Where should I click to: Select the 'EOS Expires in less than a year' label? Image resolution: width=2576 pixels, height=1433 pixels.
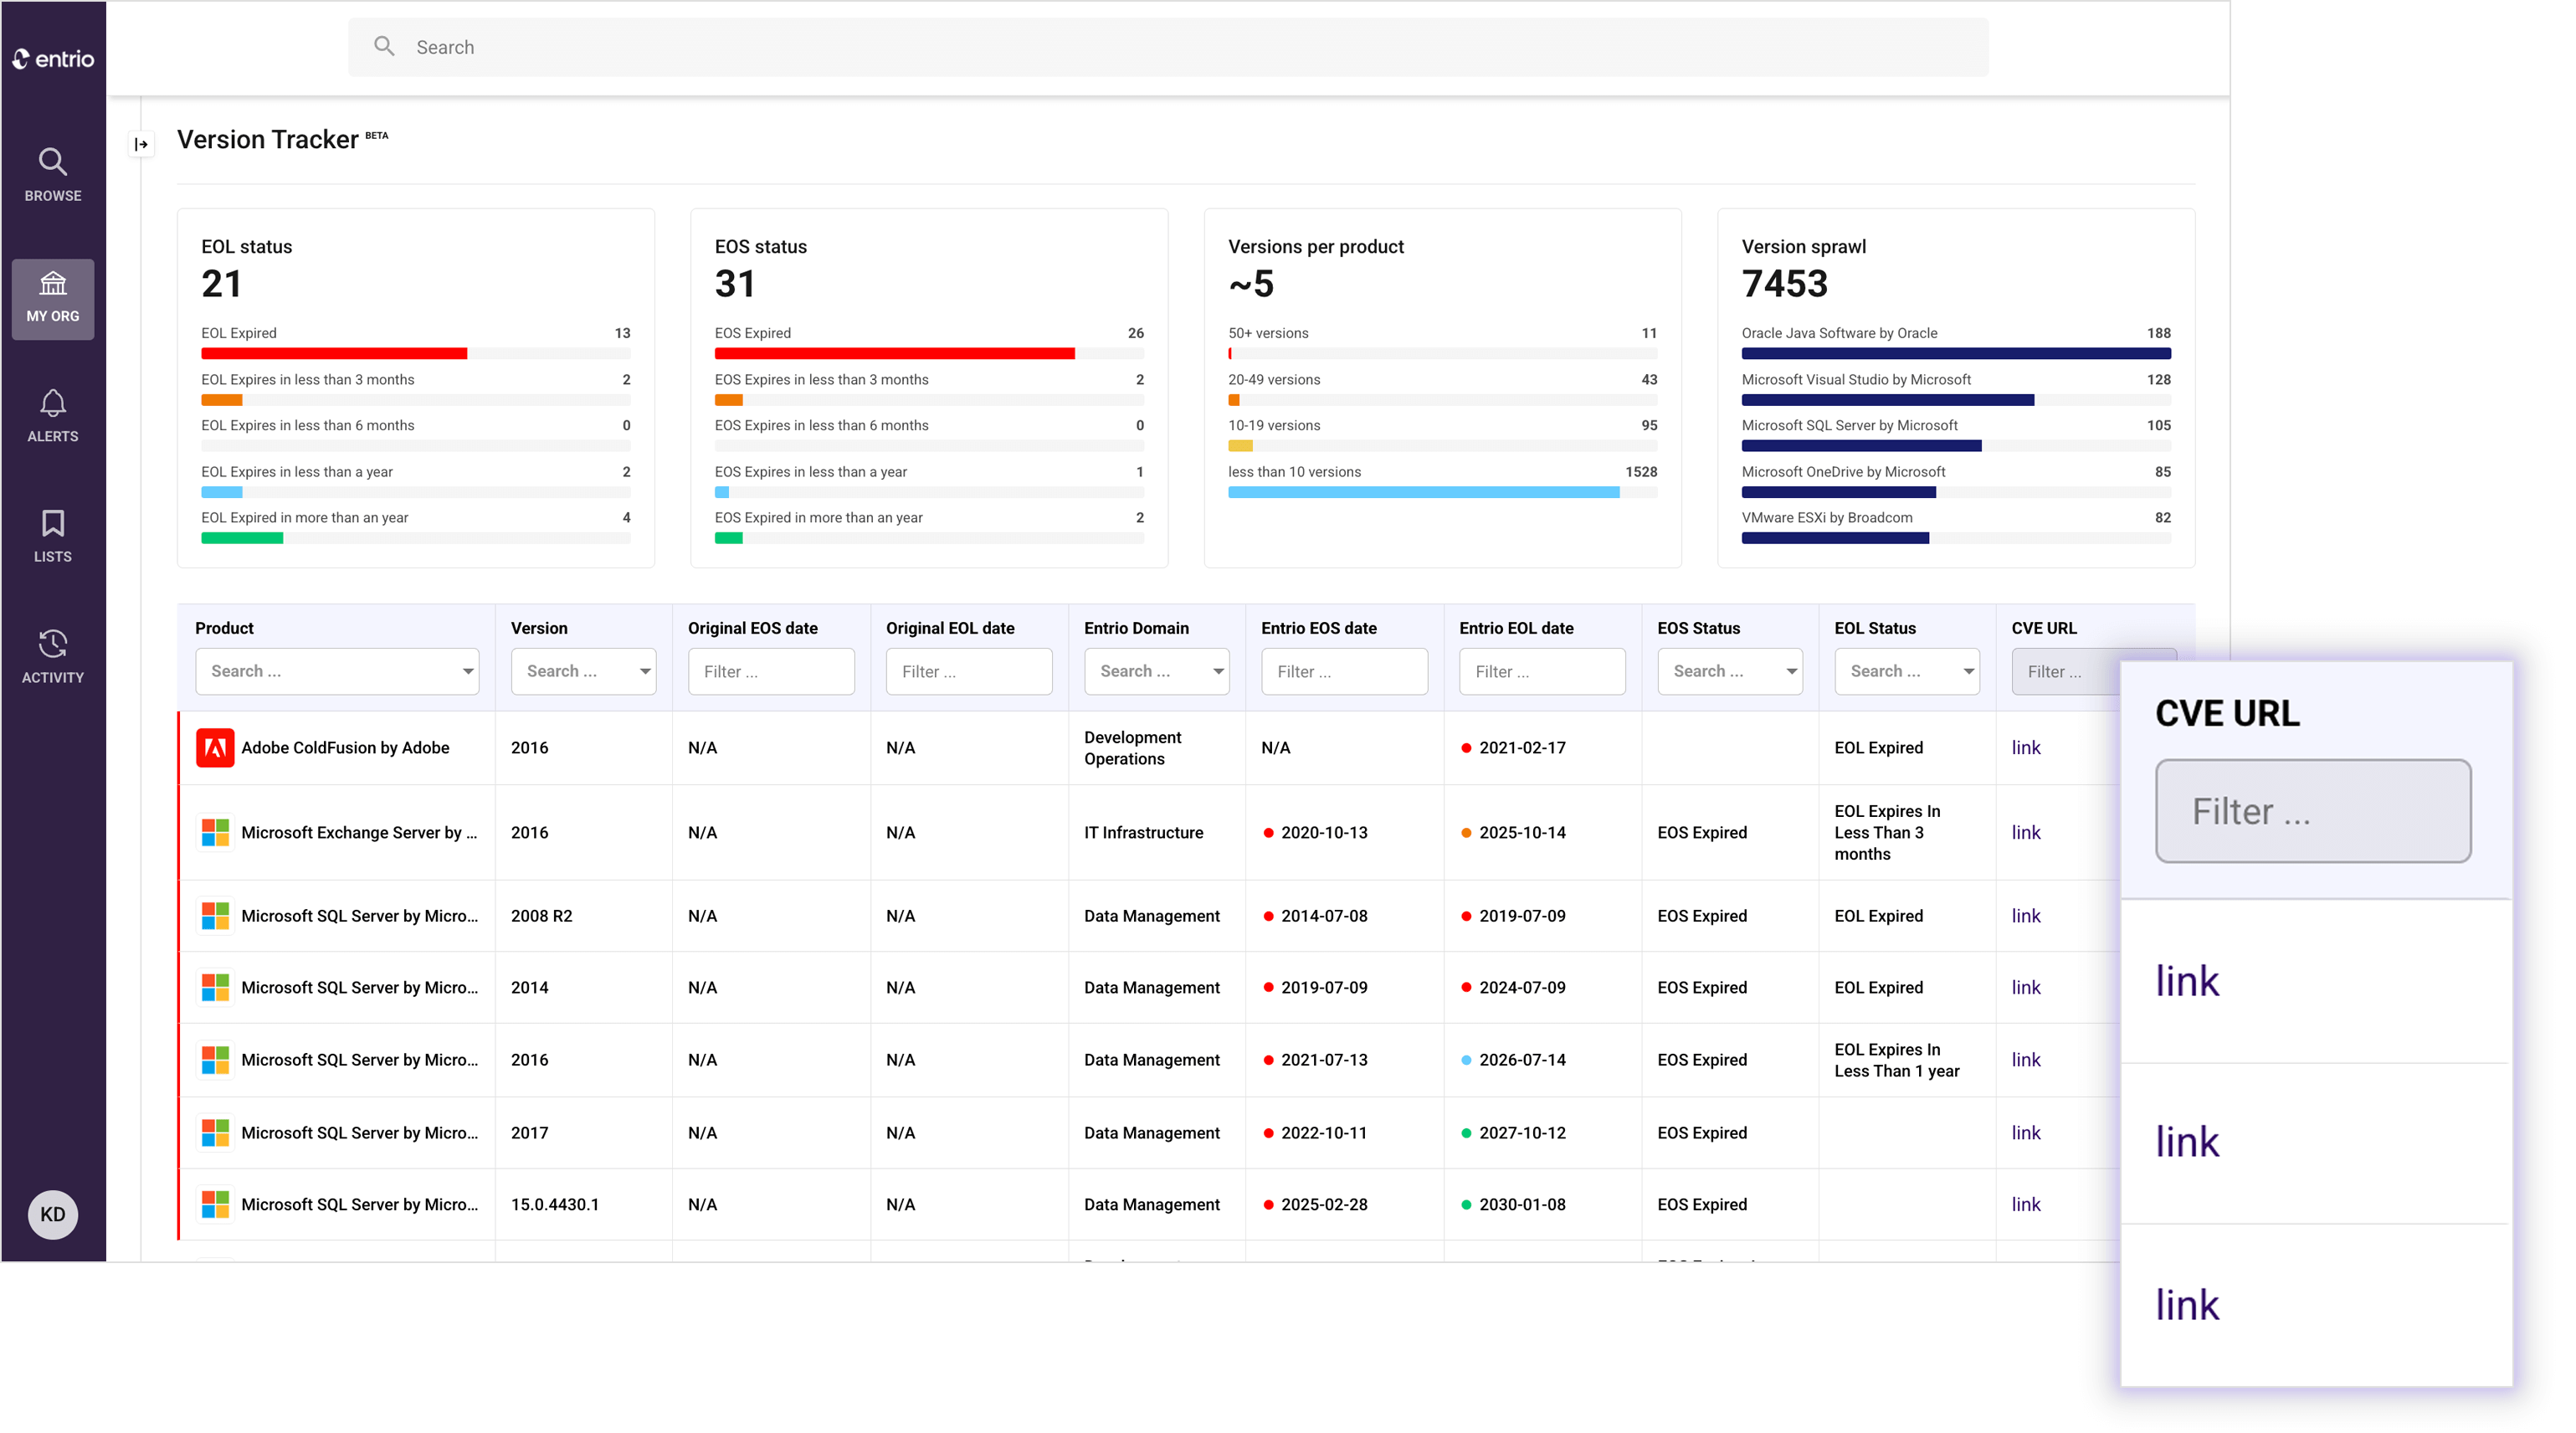[x=810, y=471]
